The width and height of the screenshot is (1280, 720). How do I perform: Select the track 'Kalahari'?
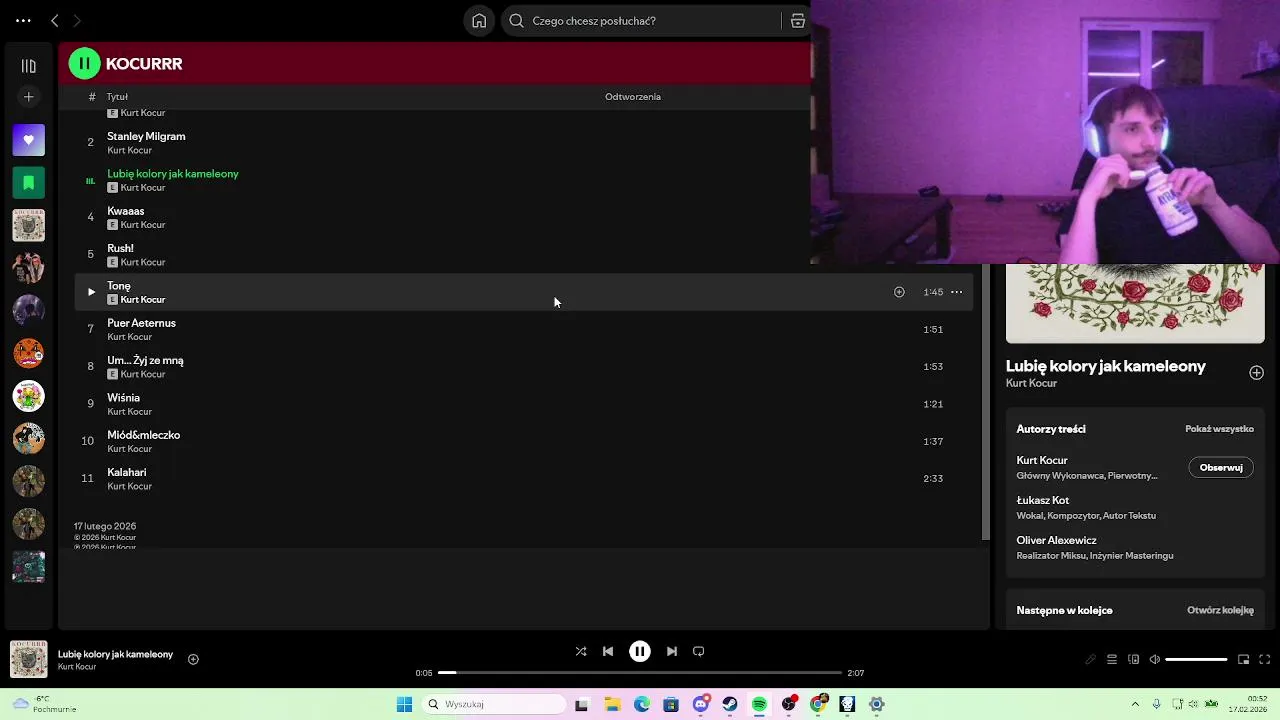click(126, 472)
